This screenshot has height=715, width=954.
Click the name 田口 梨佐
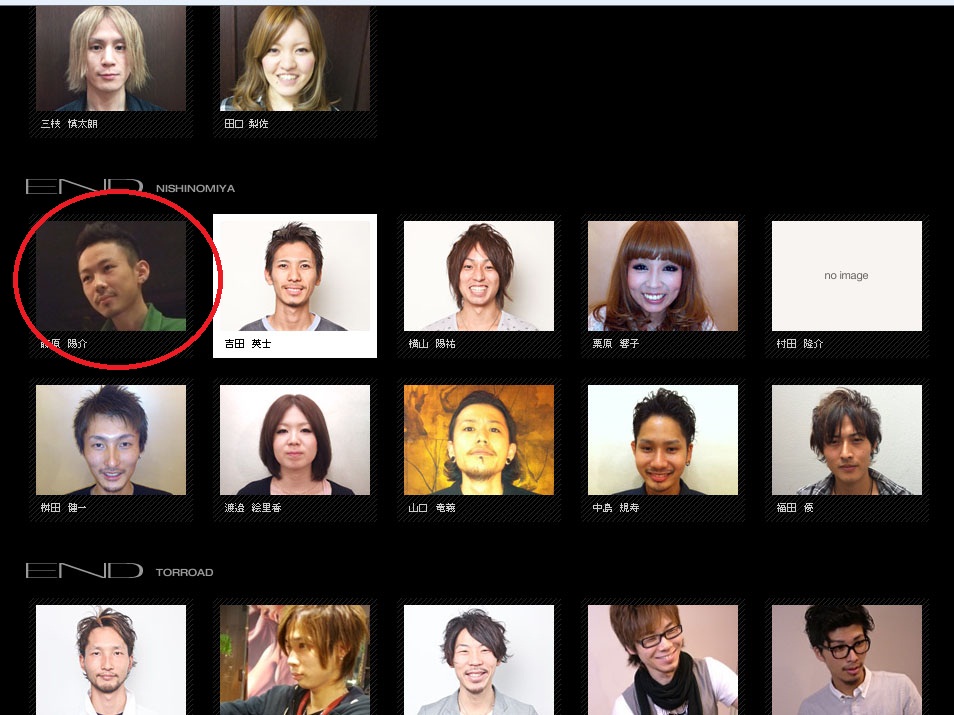[x=246, y=124]
